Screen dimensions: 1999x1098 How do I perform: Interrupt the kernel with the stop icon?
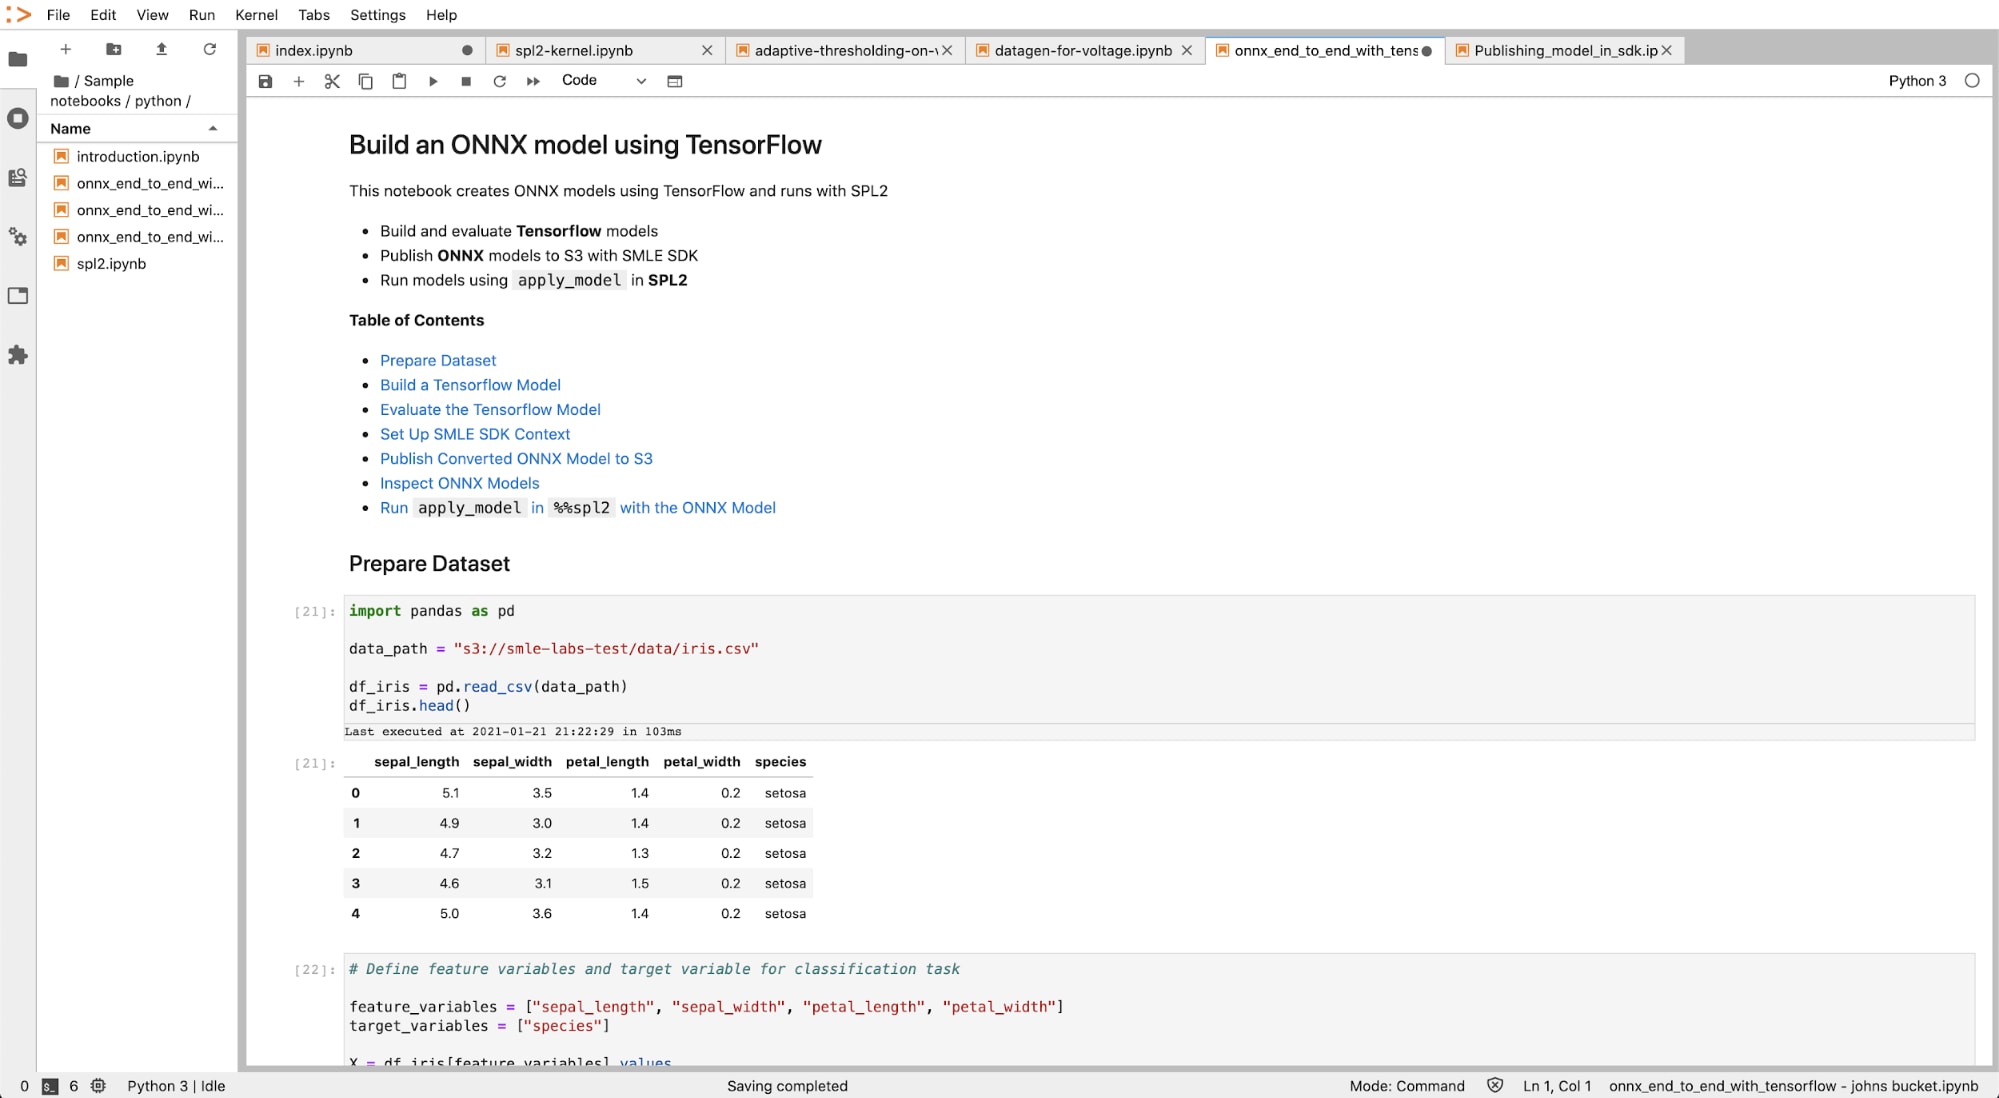(x=466, y=81)
